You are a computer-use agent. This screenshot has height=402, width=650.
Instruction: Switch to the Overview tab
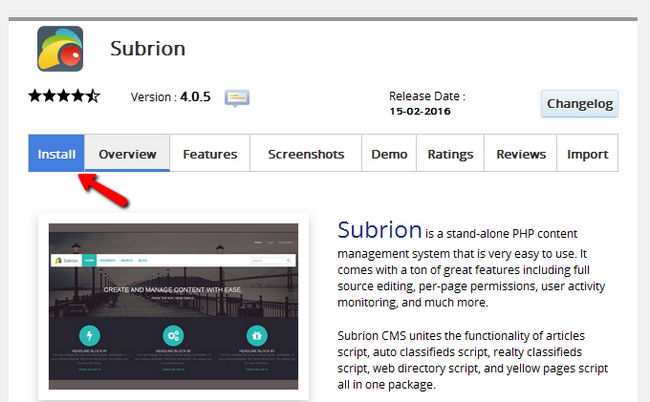[127, 153]
